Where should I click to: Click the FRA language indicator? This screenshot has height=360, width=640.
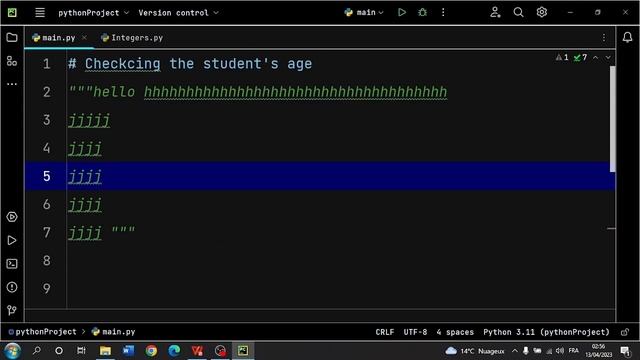pos(573,351)
